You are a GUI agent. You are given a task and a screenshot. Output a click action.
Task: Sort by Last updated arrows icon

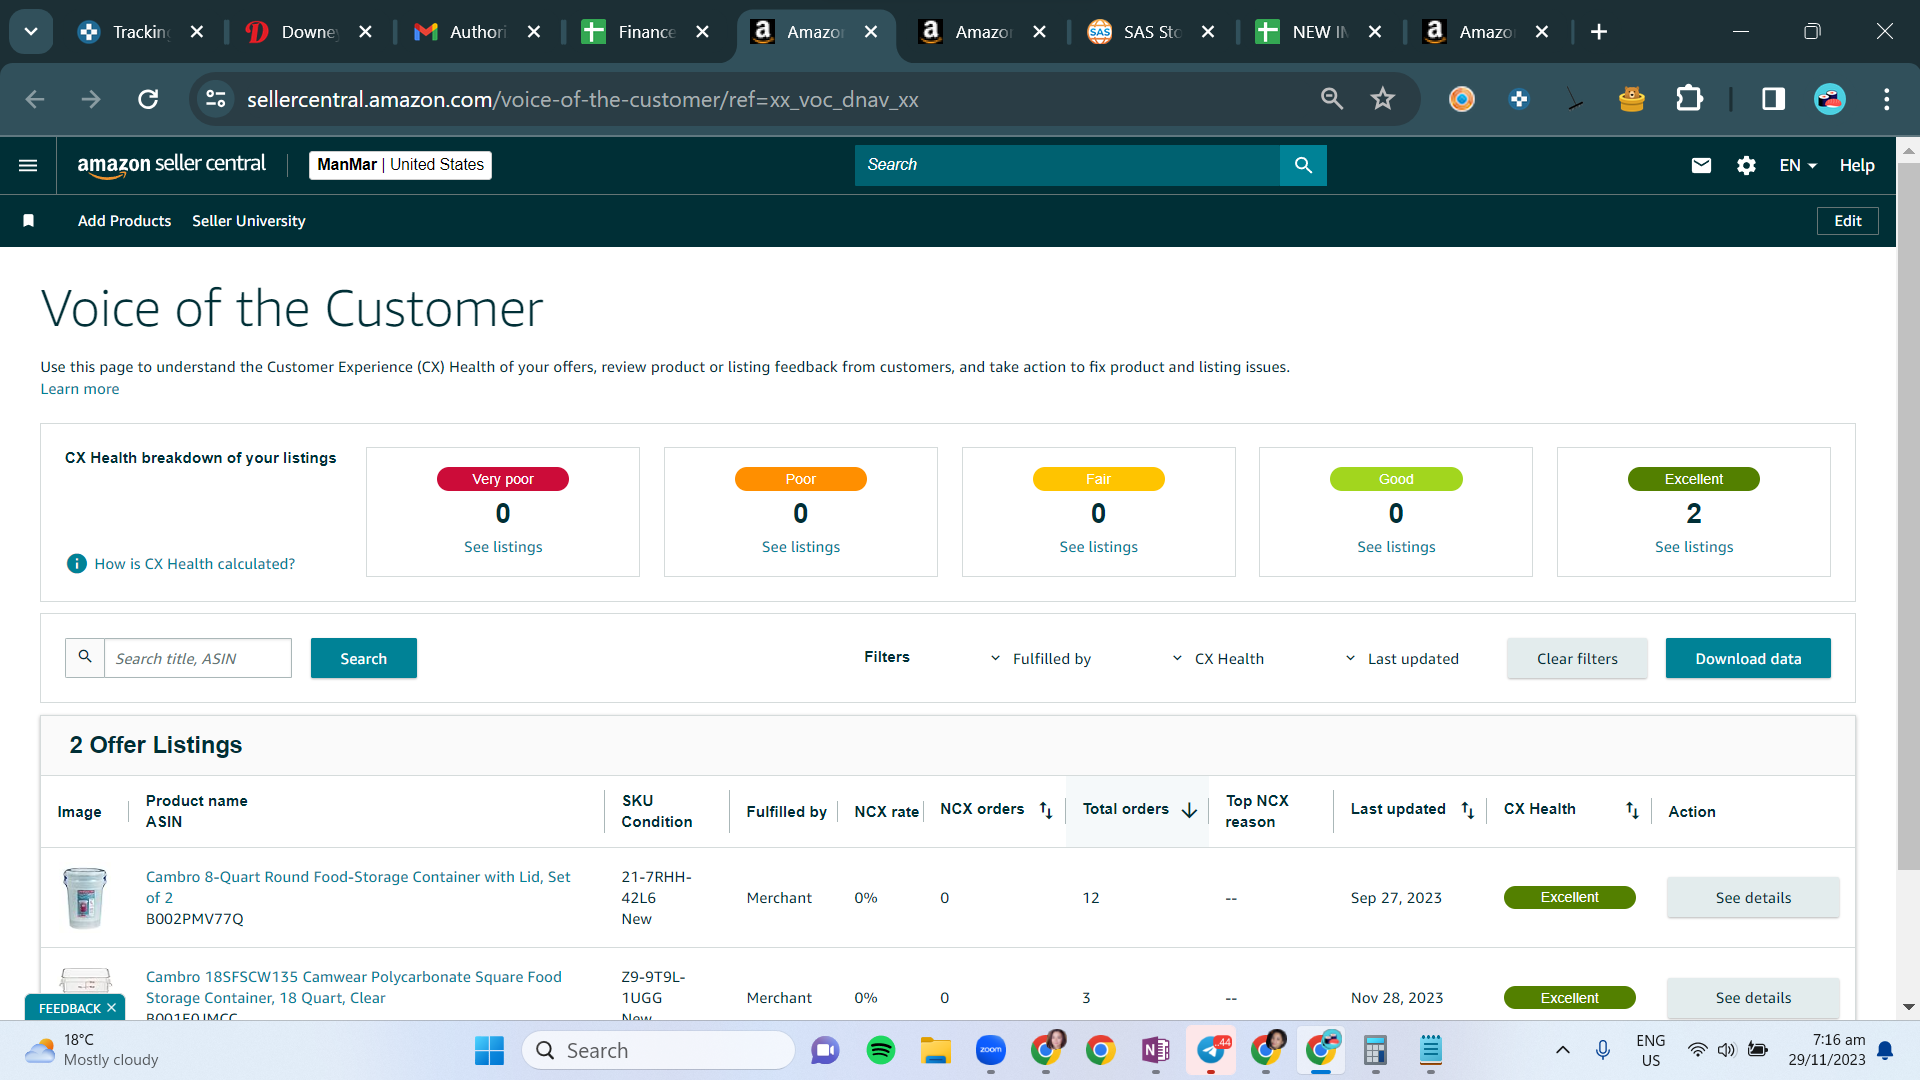[1468, 810]
